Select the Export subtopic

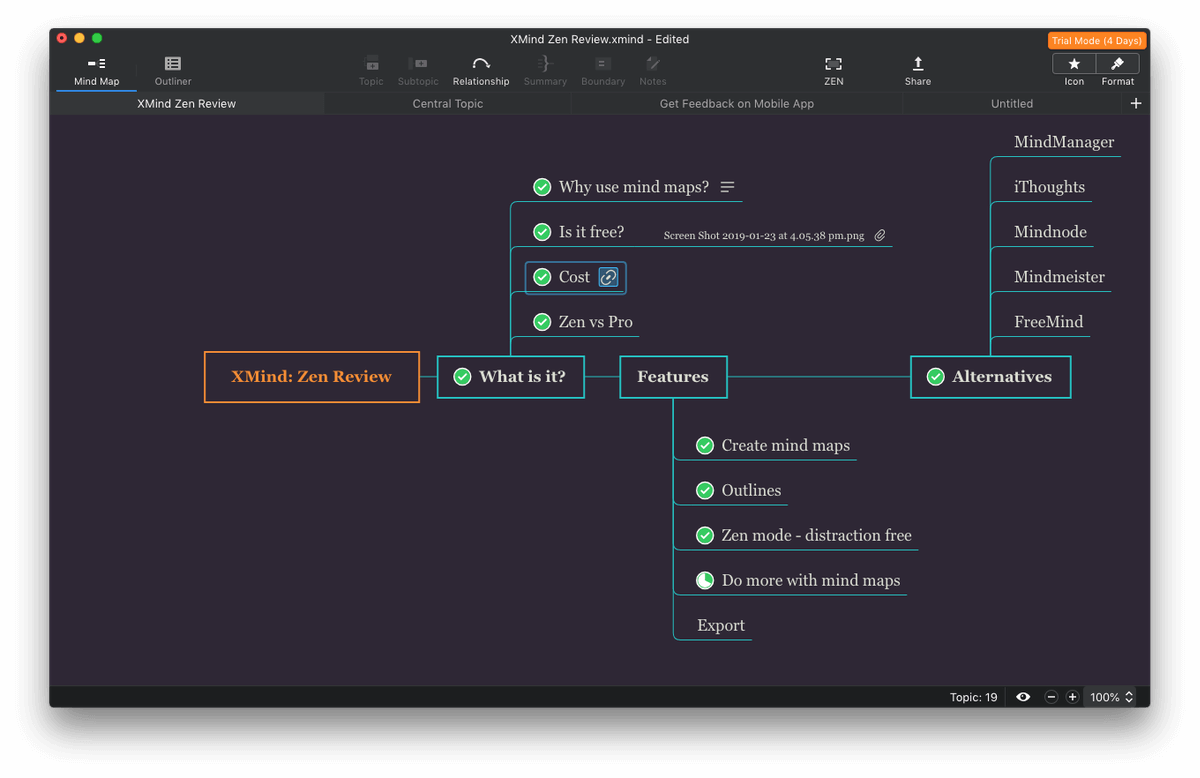click(721, 626)
